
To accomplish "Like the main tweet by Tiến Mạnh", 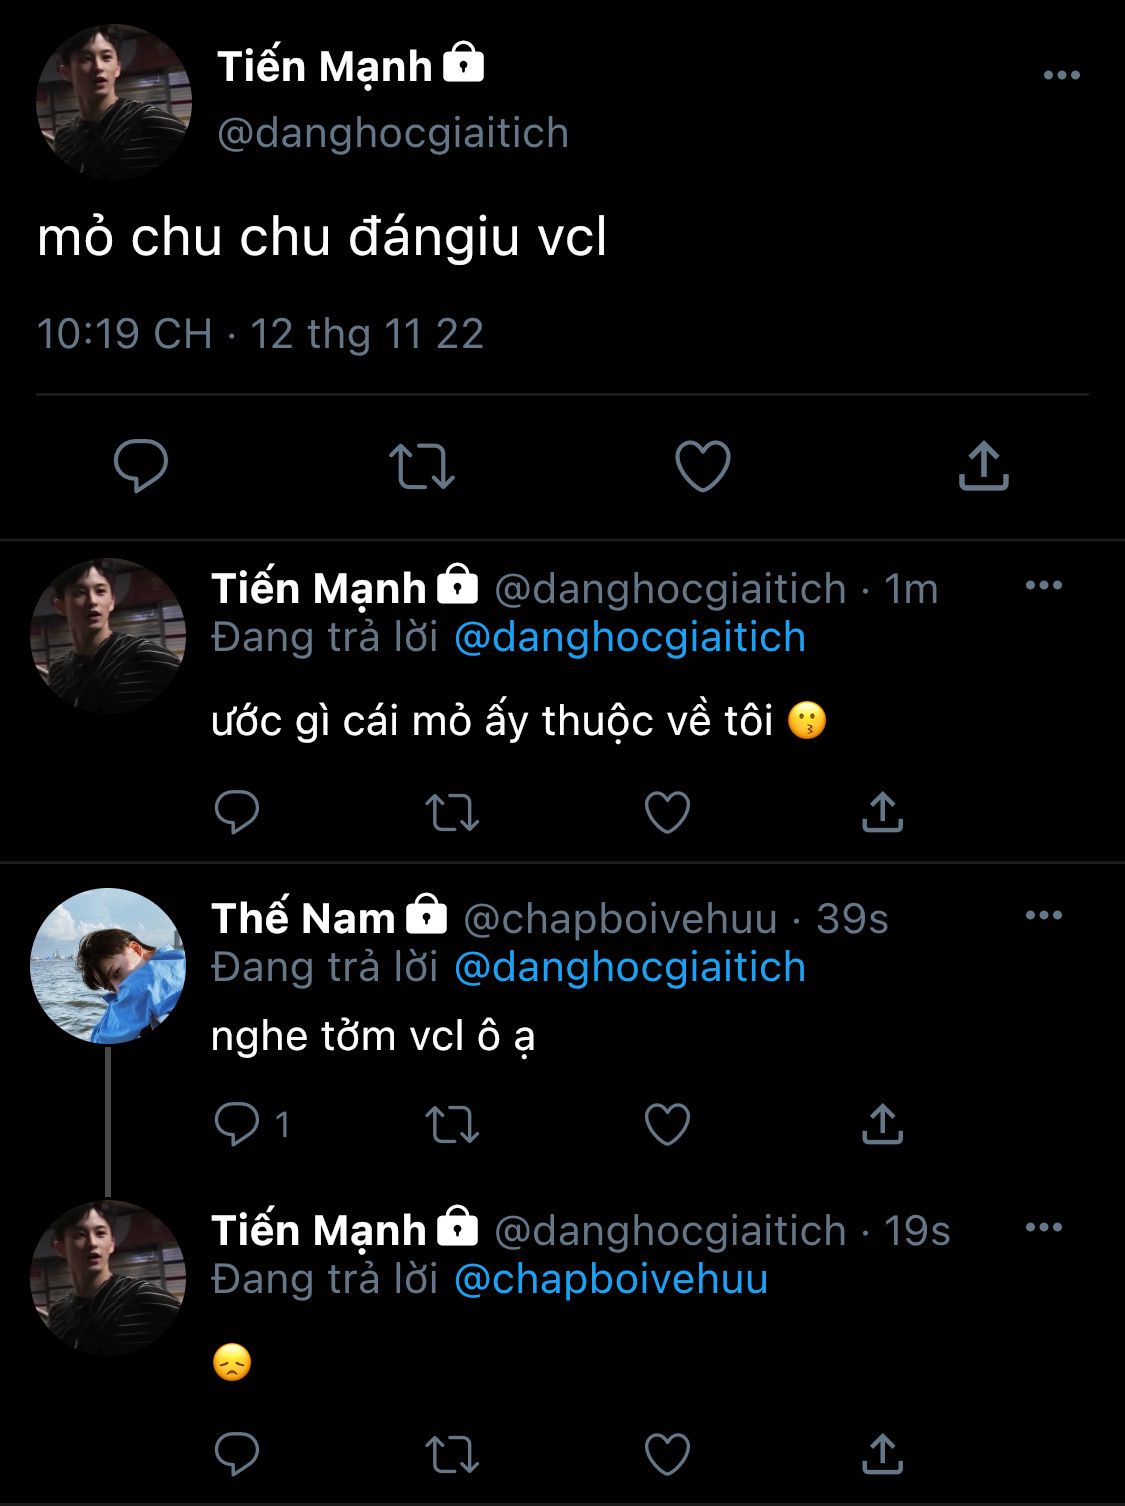I will tap(703, 466).
